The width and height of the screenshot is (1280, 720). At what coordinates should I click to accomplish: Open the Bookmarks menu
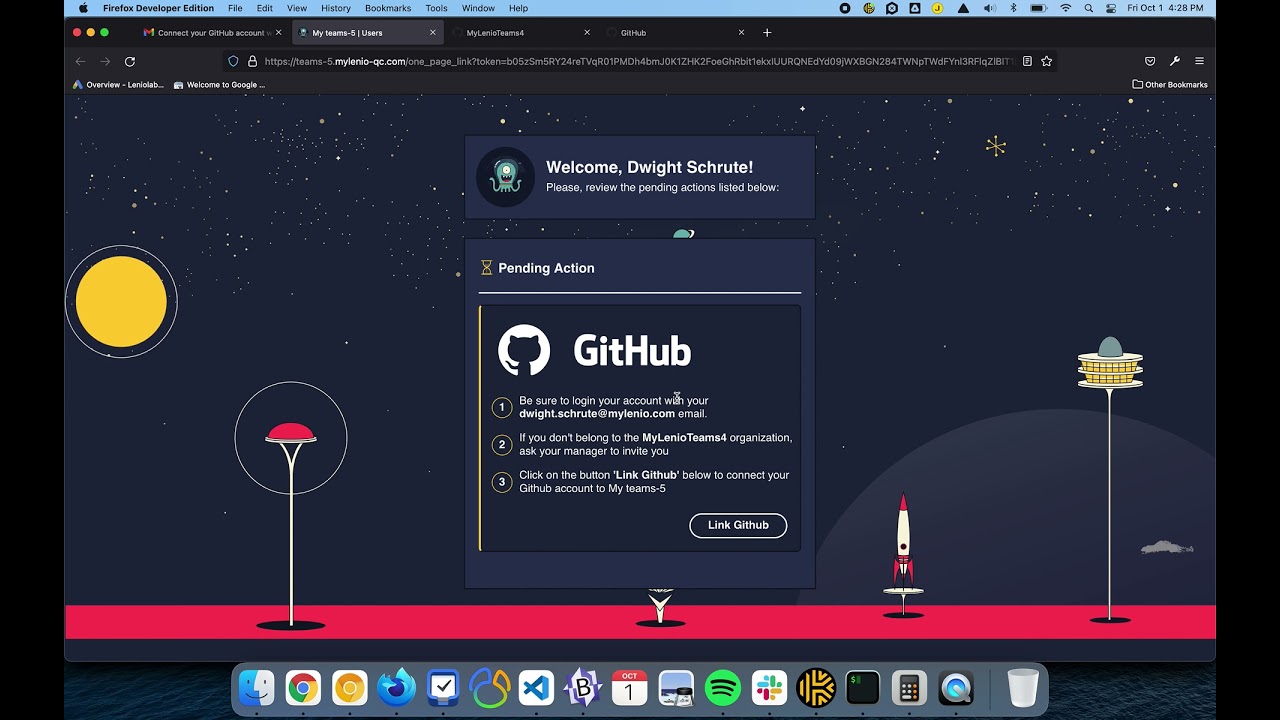(x=388, y=8)
